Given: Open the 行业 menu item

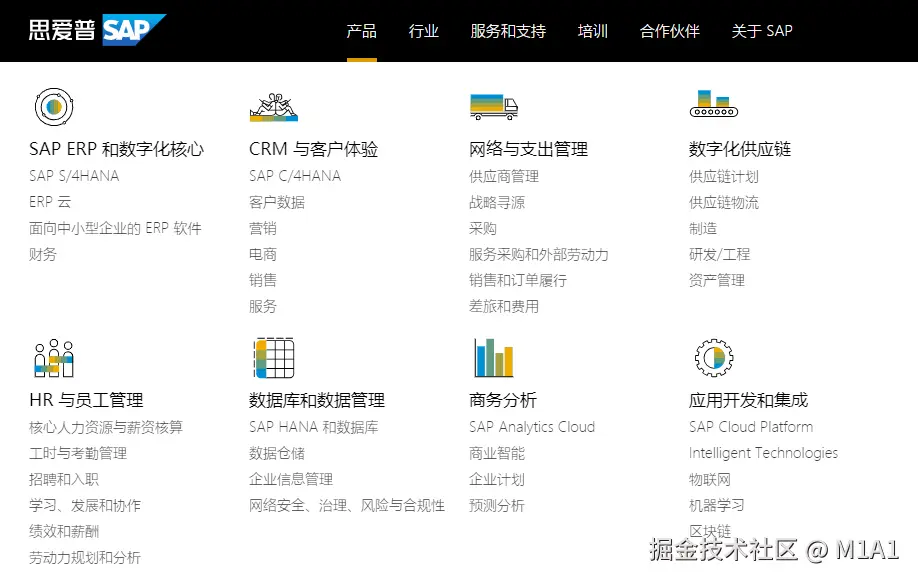Looking at the screenshot, I should (423, 30).
